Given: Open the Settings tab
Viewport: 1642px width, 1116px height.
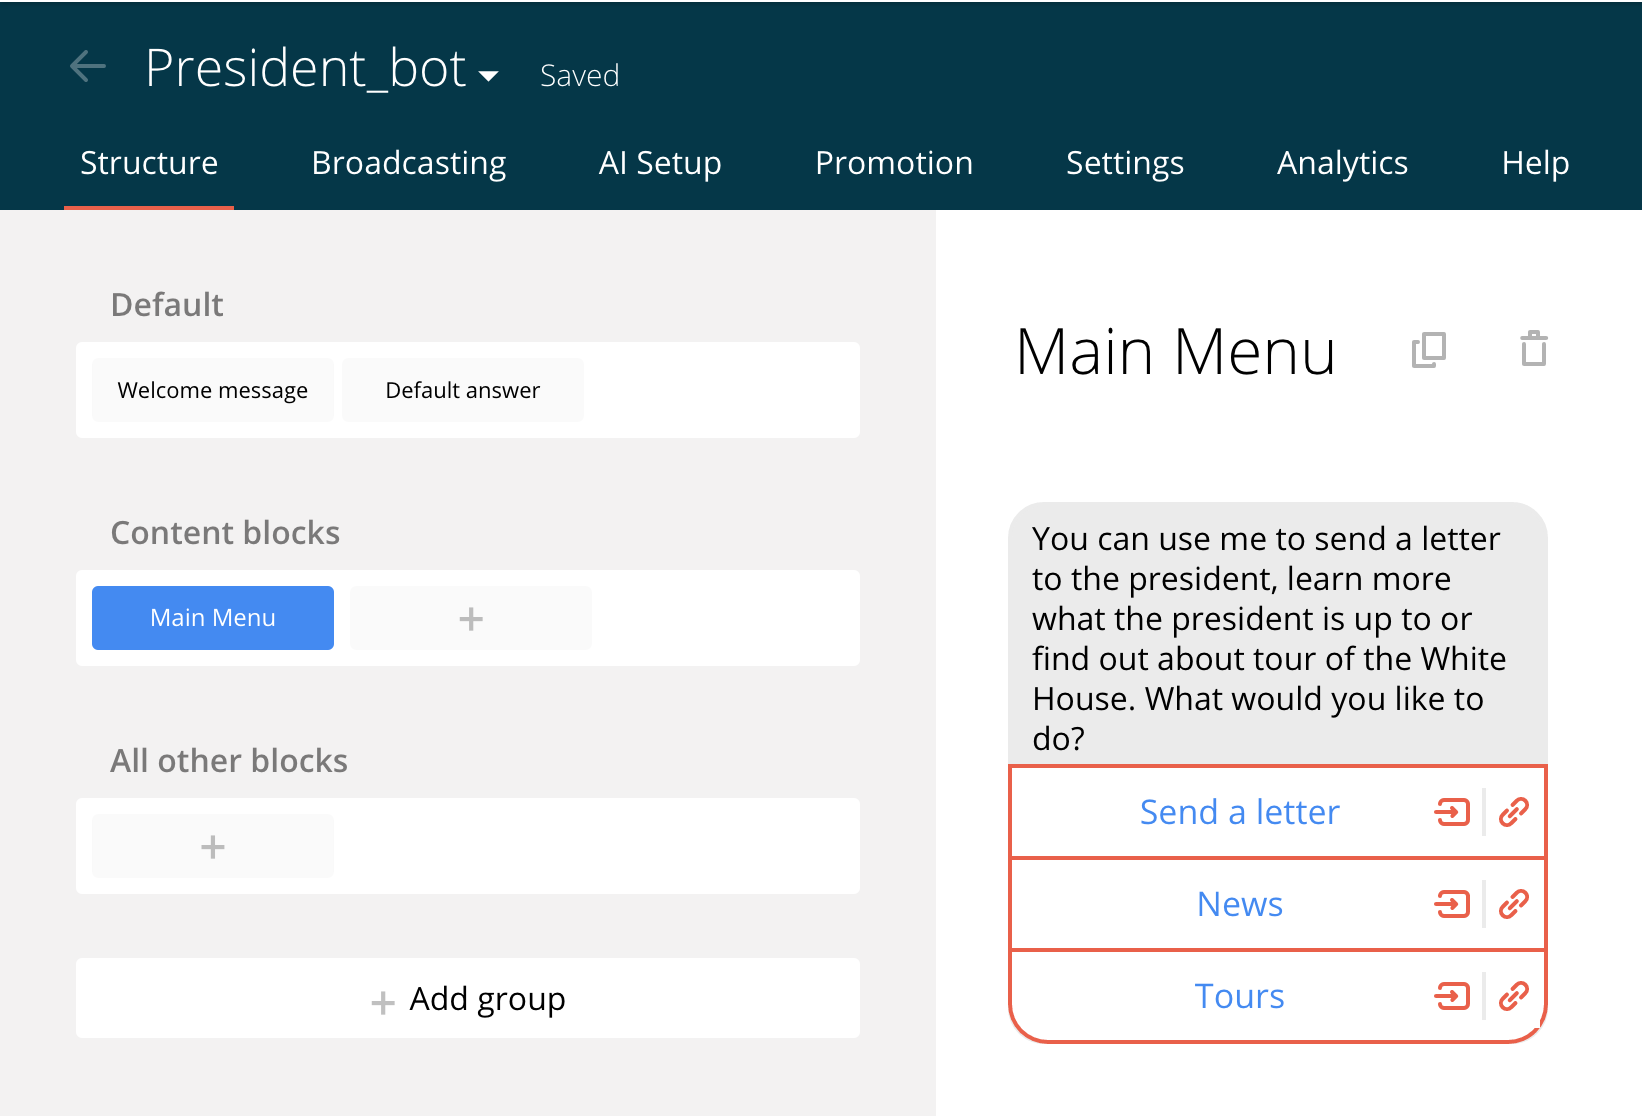Looking at the screenshot, I should click(1124, 163).
